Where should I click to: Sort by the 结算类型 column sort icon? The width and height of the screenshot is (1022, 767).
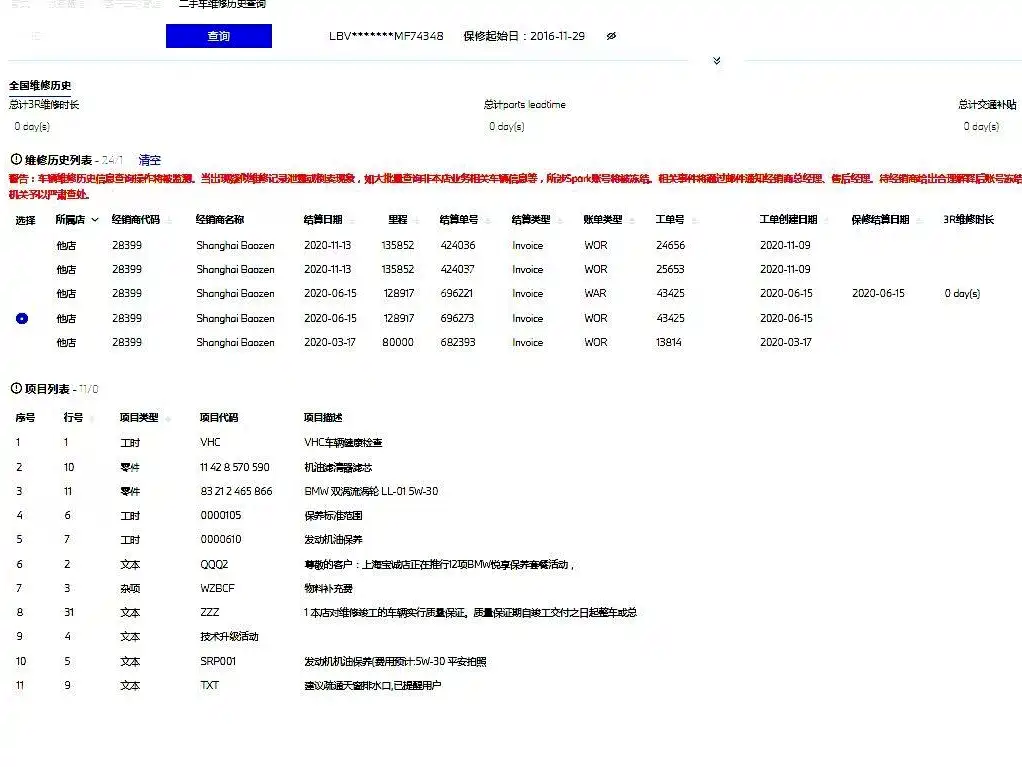pos(560,220)
